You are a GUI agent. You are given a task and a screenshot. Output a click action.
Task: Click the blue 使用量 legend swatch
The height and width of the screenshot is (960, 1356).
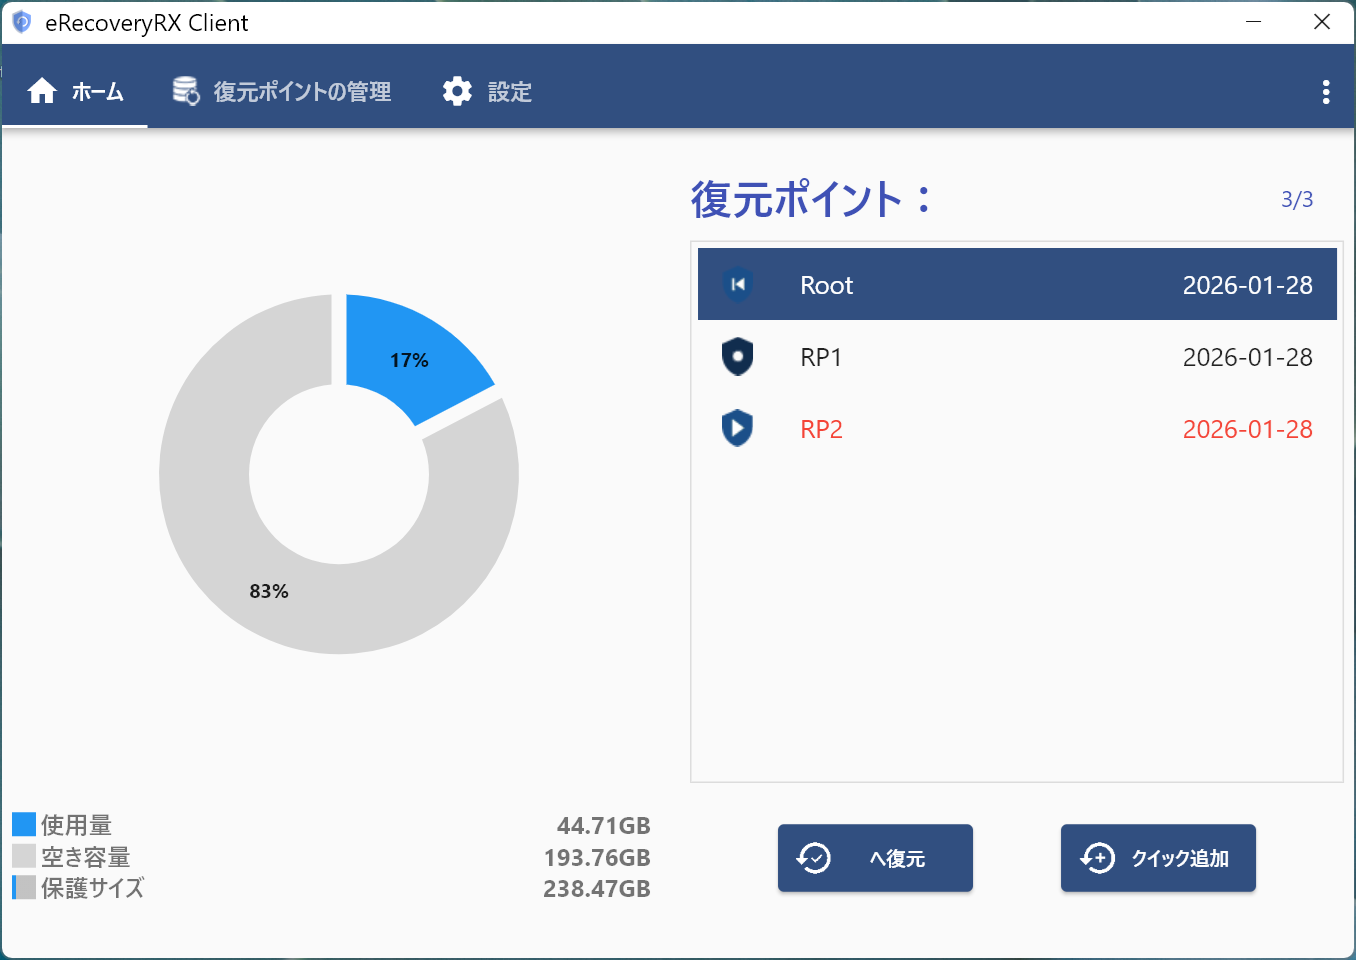pos(24,825)
